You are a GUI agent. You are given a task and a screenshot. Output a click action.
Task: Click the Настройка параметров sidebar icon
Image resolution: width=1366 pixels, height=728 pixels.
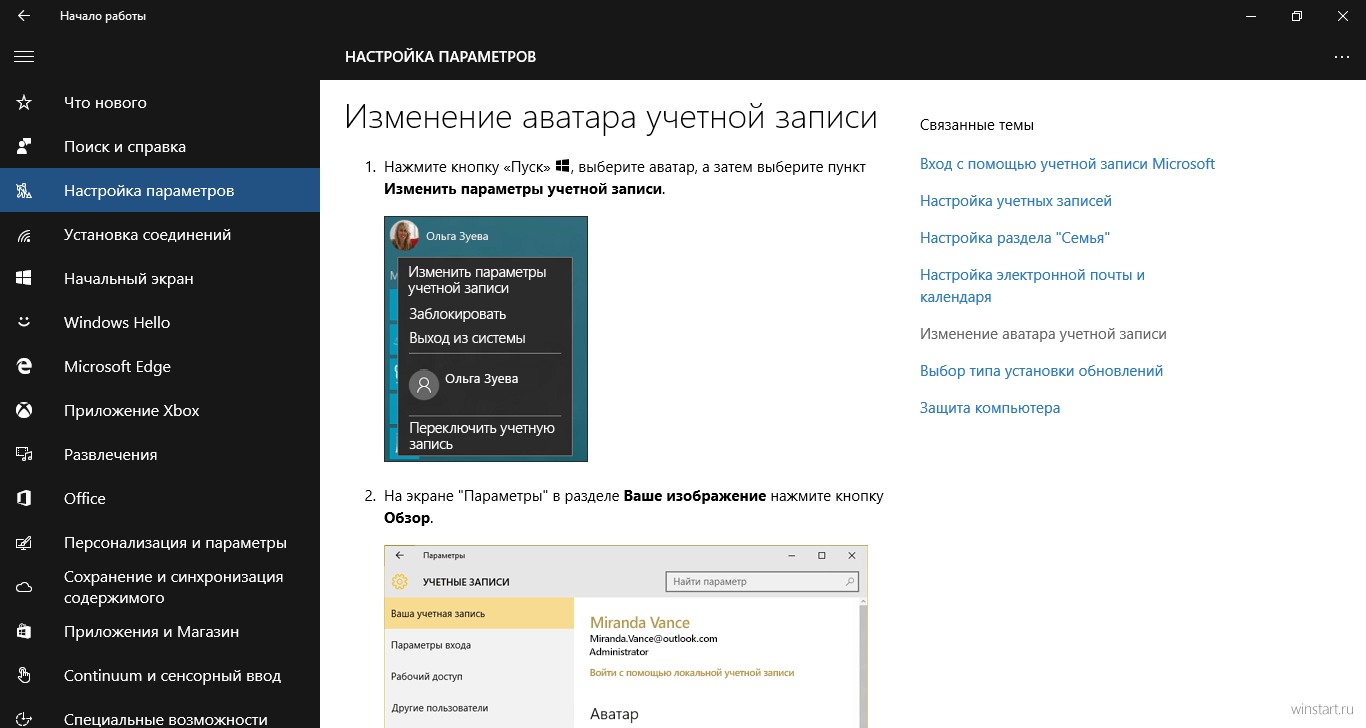(24, 191)
